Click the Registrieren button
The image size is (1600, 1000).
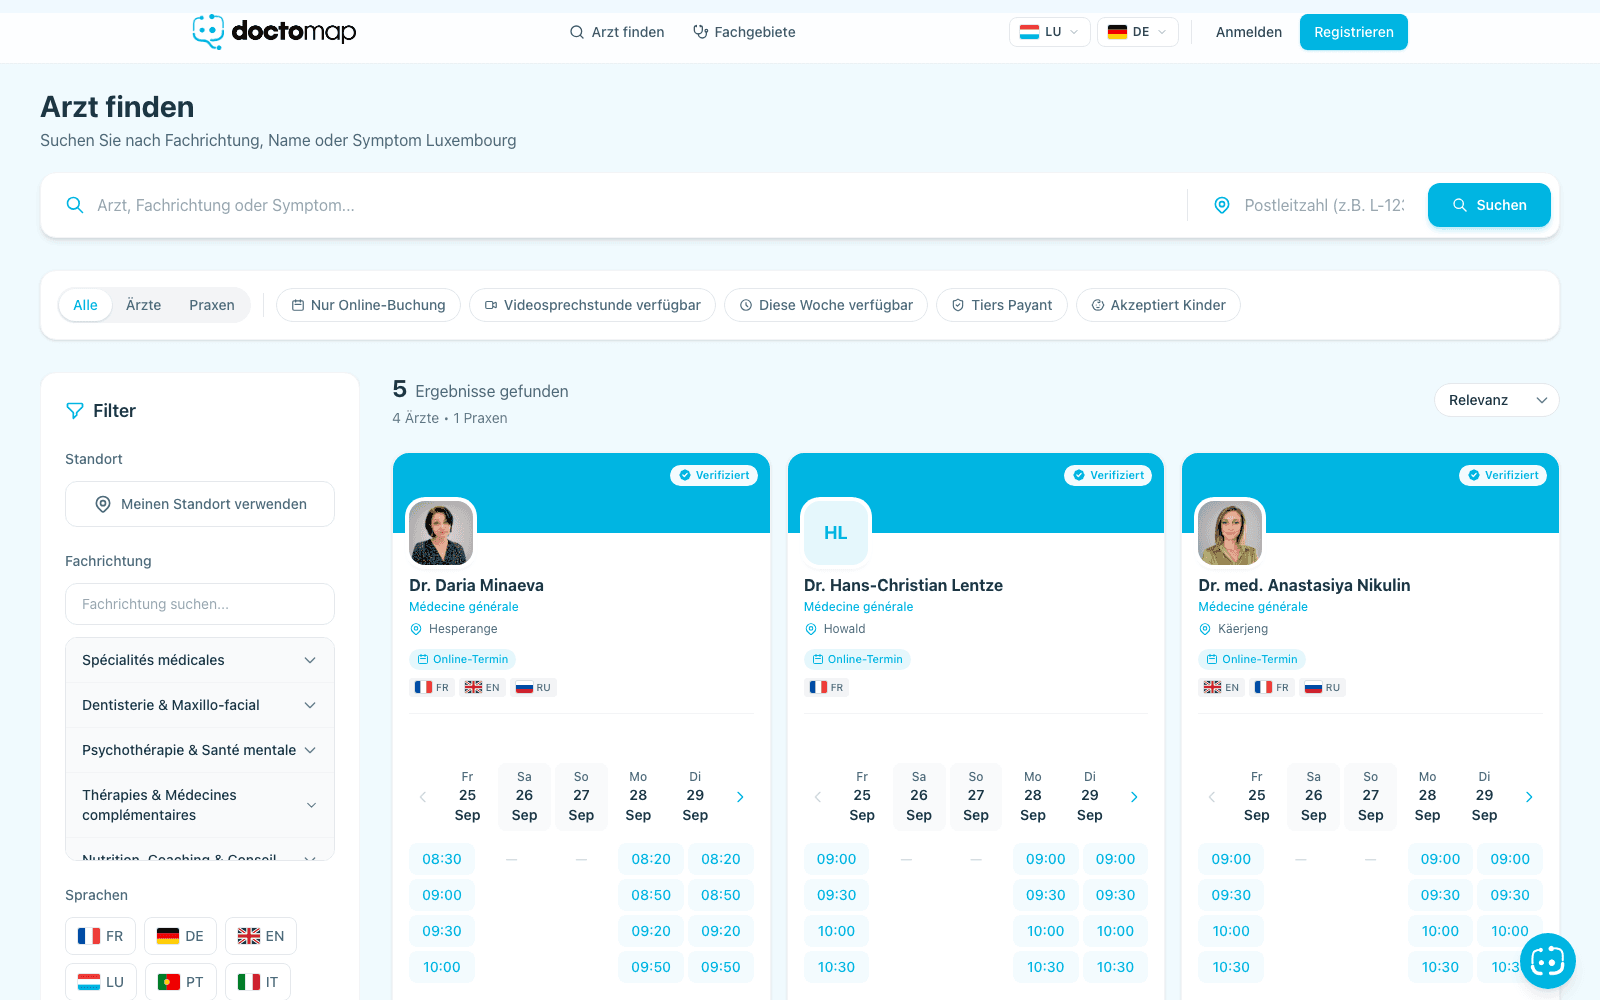1354,32
